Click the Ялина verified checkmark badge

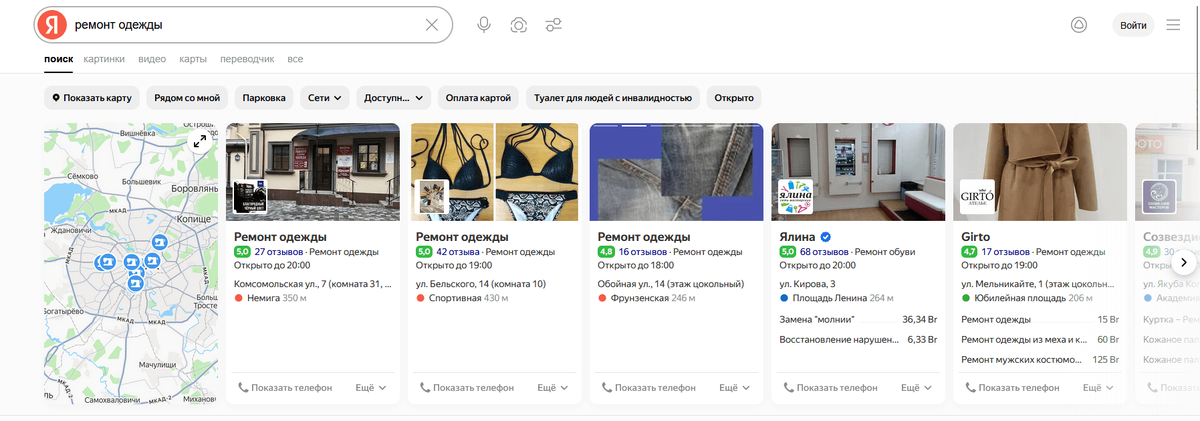click(x=826, y=237)
